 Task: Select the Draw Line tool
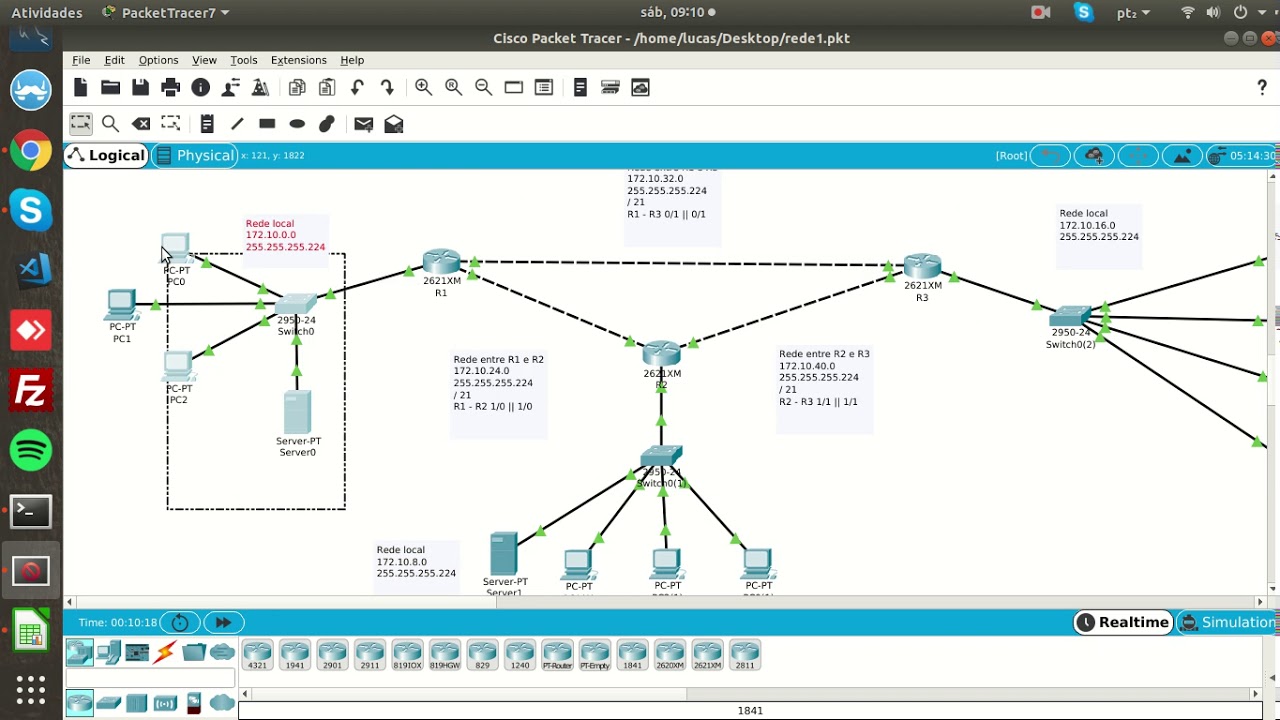[x=237, y=124]
